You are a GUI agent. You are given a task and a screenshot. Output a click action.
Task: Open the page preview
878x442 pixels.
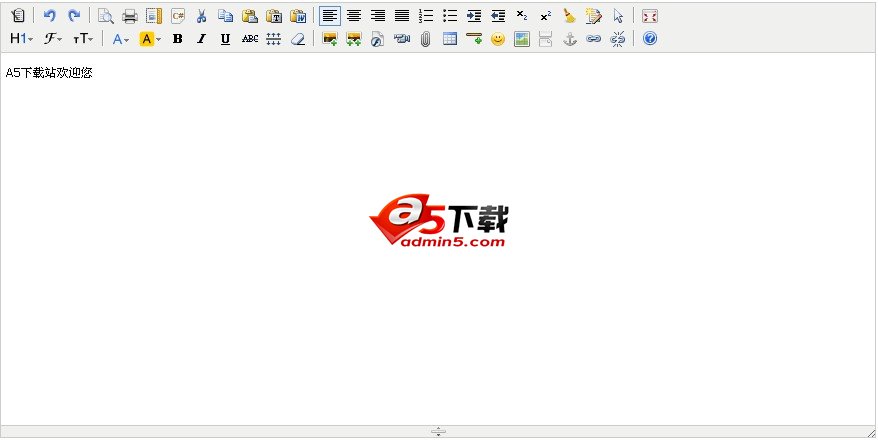click(x=105, y=16)
